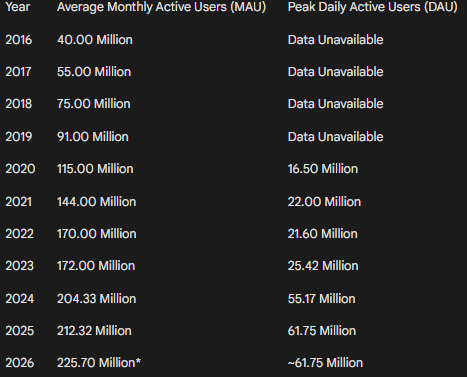This screenshot has width=467, height=377.
Task: Click the Average Monthly Active Users header
Action: pos(161,7)
